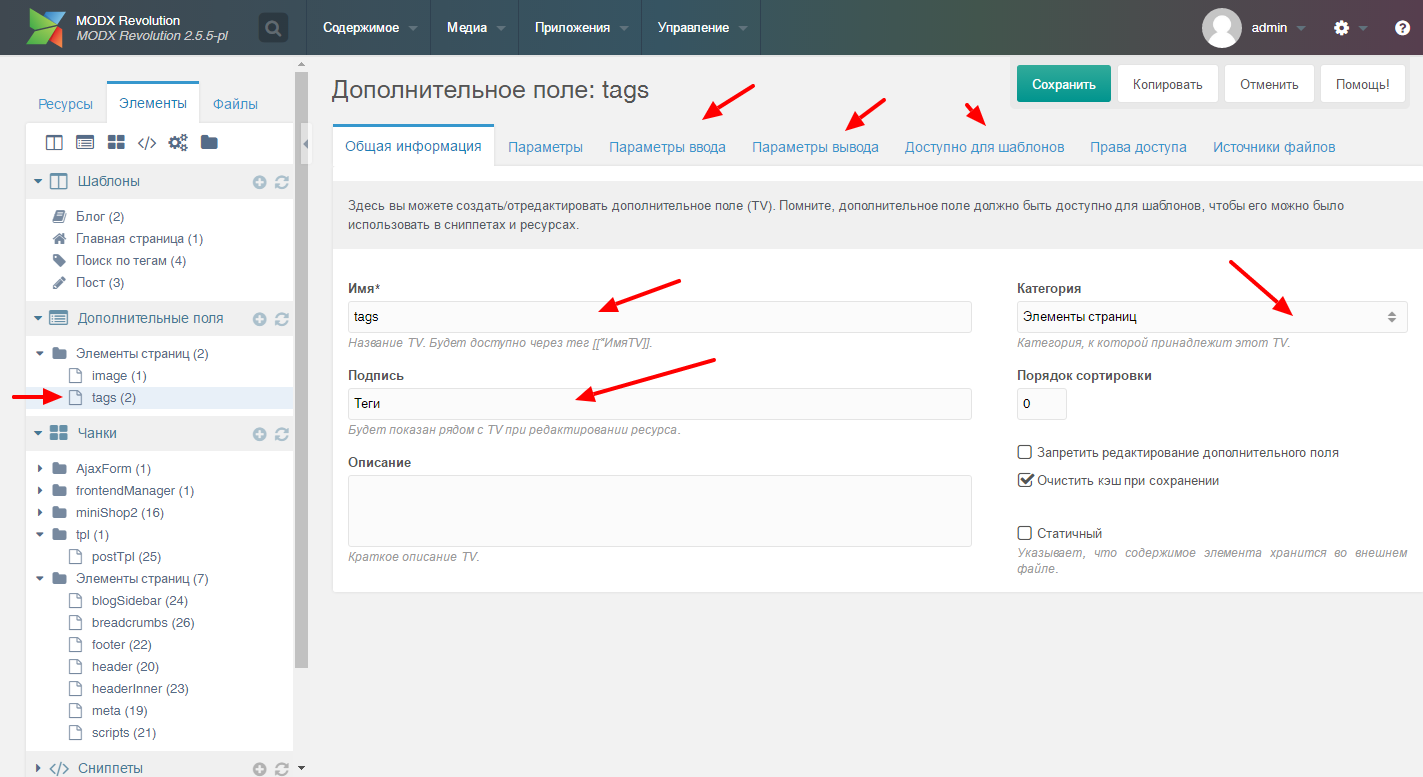Screen dimensions: 1423x777
Task: Click into the Описание text area
Action: tap(660, 511)
